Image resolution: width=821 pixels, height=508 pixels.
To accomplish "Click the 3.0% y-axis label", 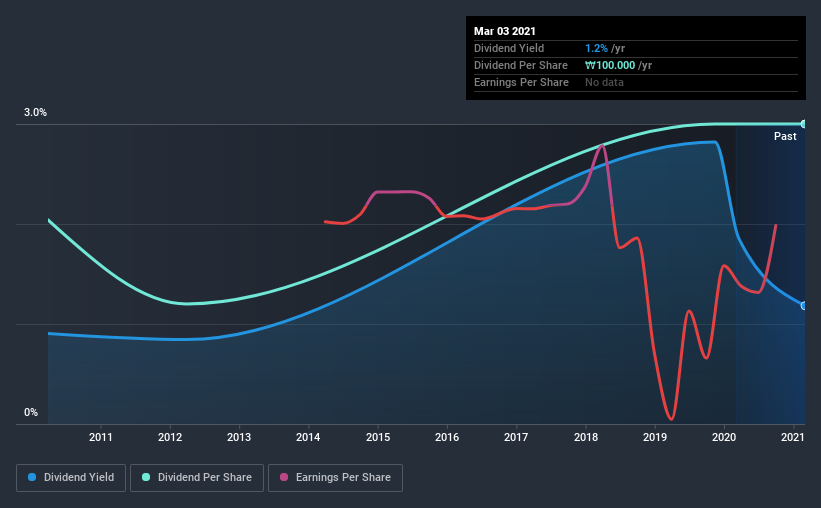I will 35,113.
